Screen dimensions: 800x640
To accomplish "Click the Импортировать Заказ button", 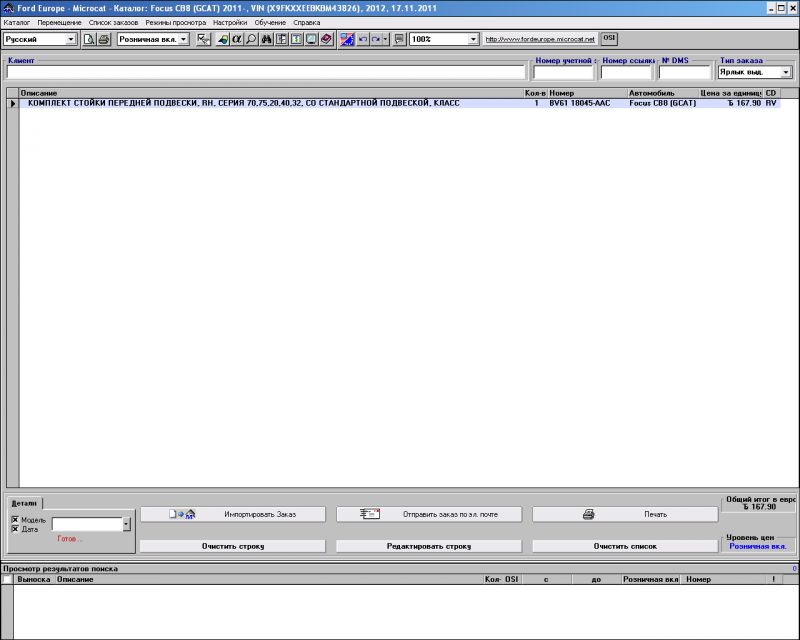I will [233, 514].
